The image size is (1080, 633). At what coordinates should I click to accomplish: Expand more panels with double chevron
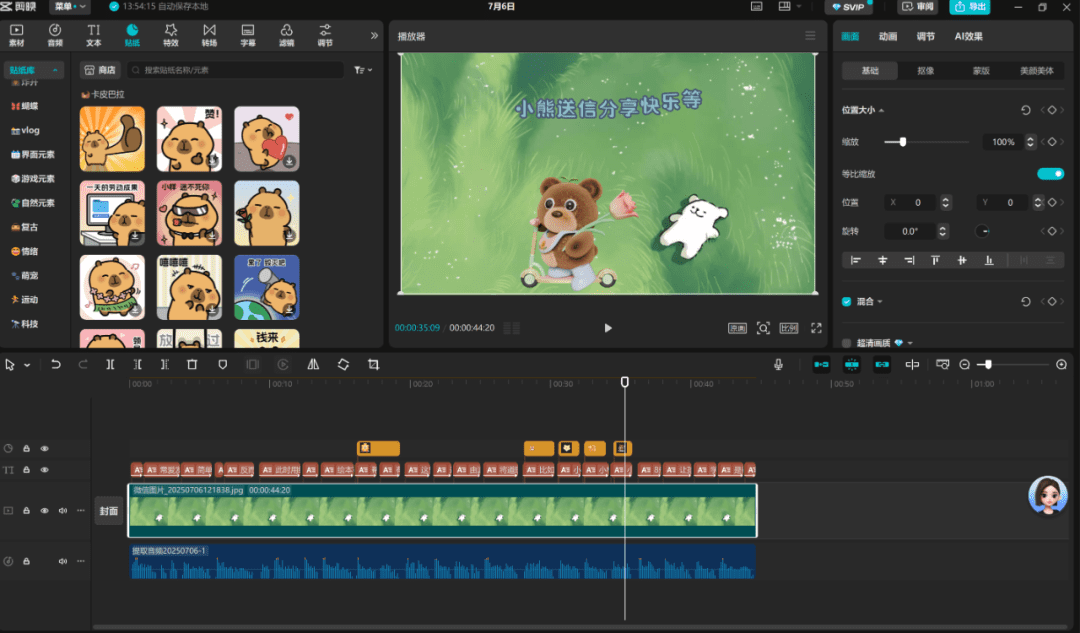(x=374, y=36)
